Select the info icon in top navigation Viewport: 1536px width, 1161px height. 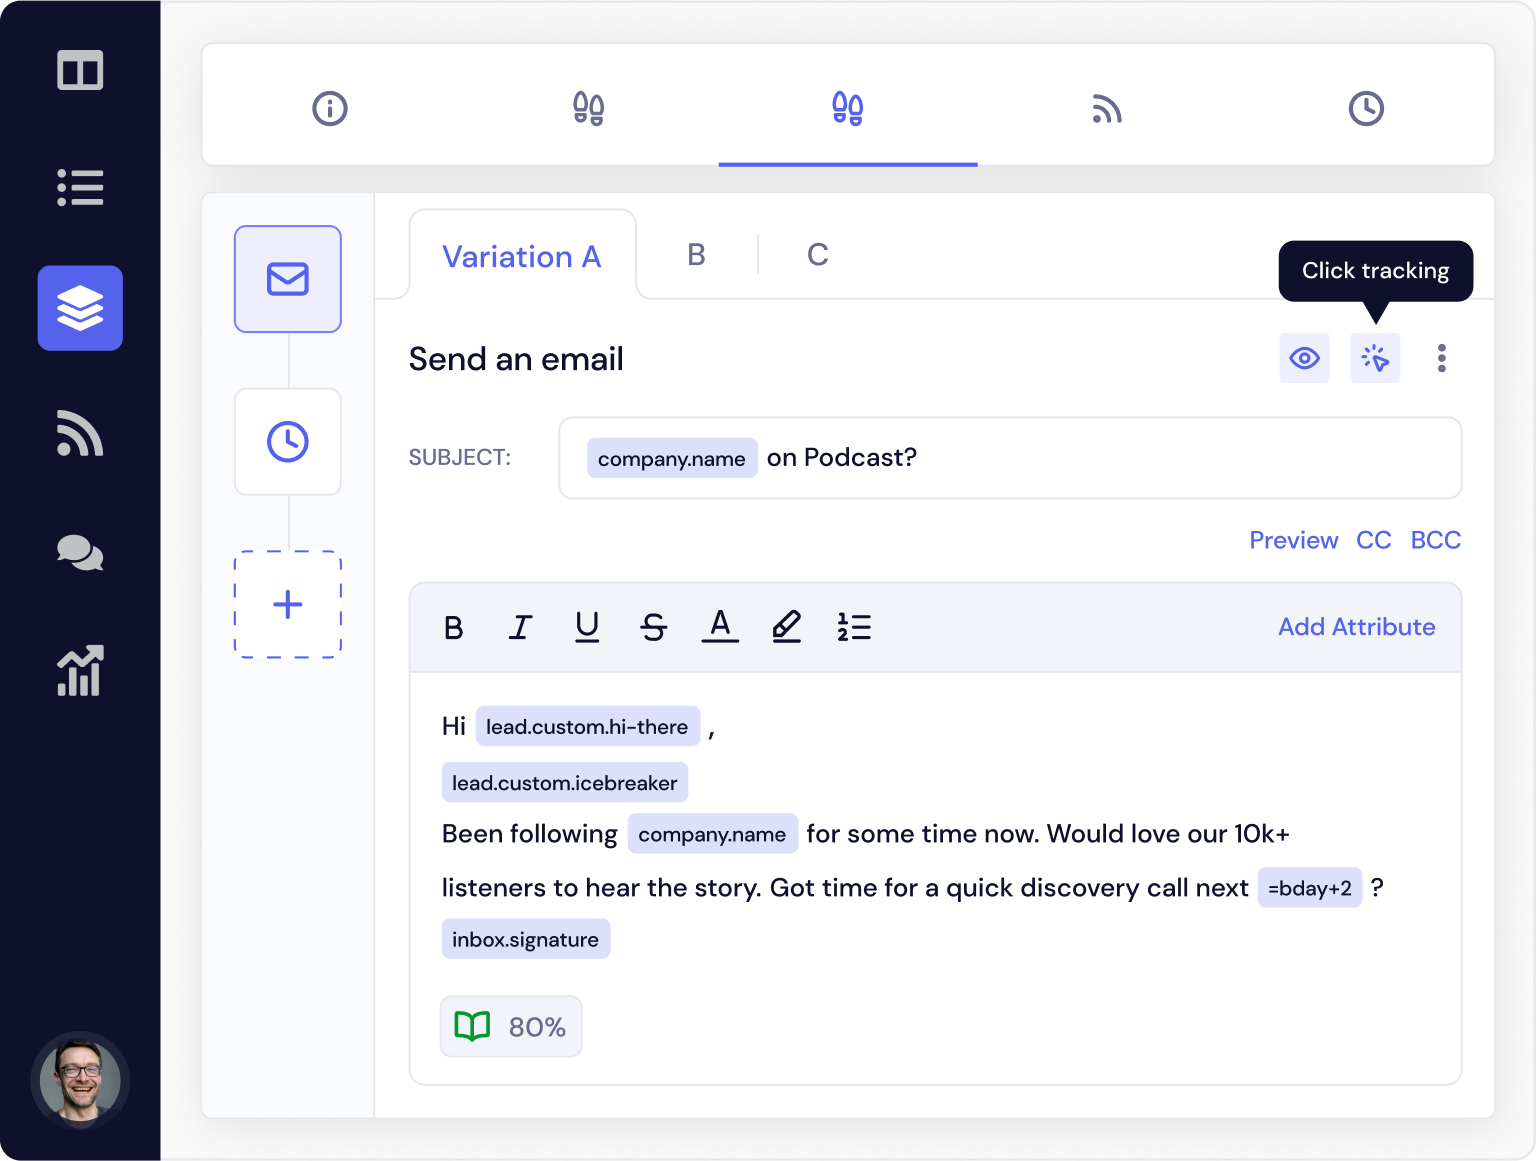(x=330, y=108)
